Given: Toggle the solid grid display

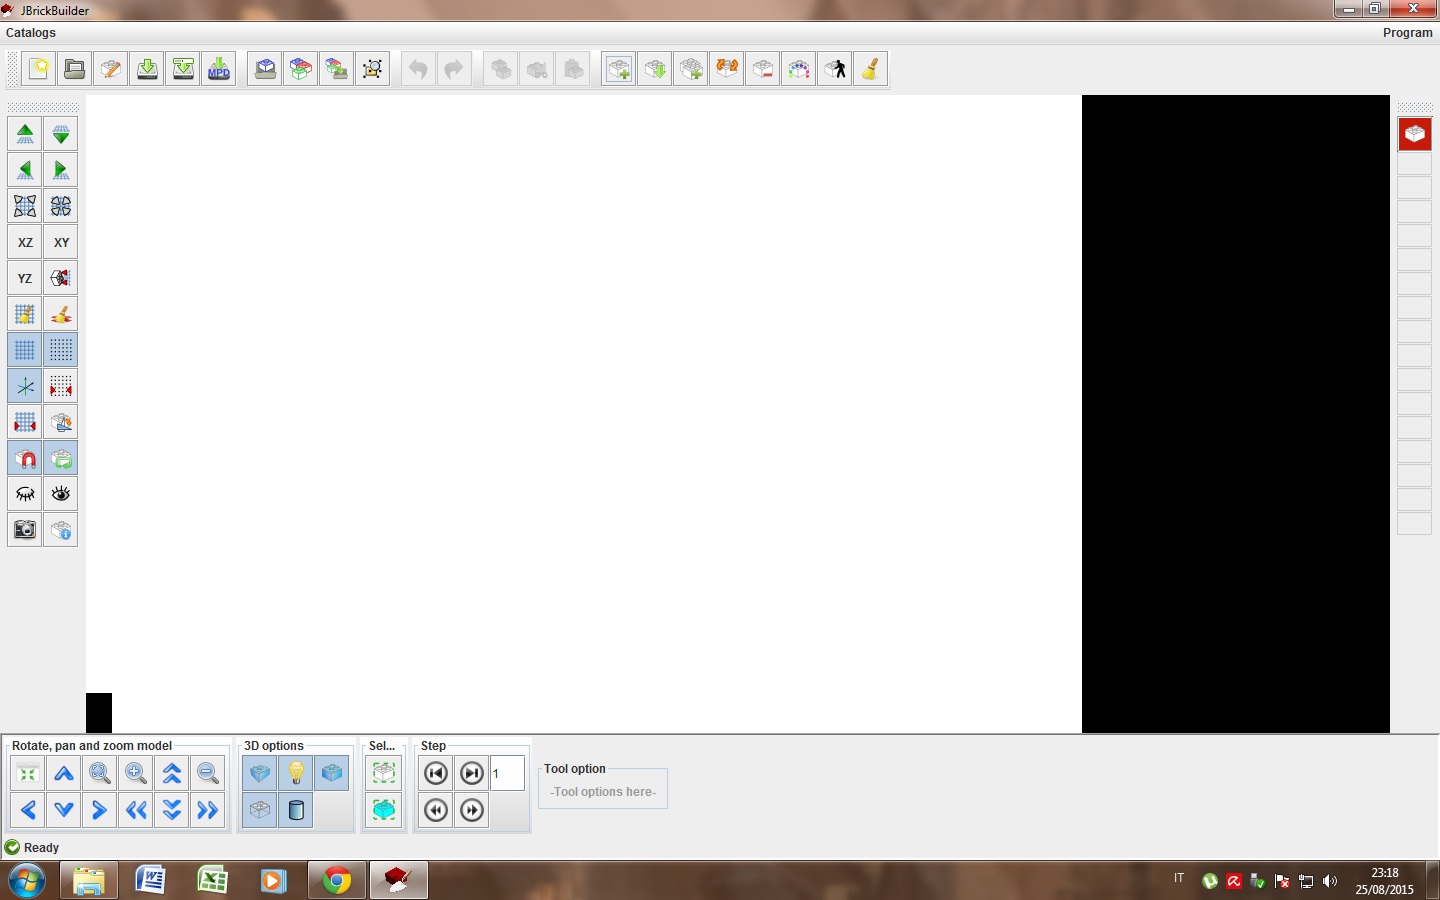Looking at the screenshot, I should click(25, 350).
